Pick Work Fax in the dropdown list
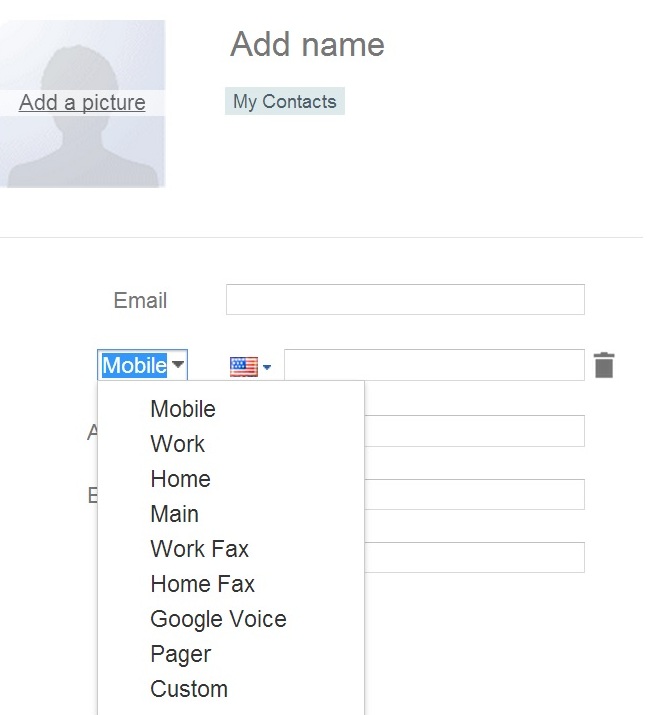 tap(199, 549)
